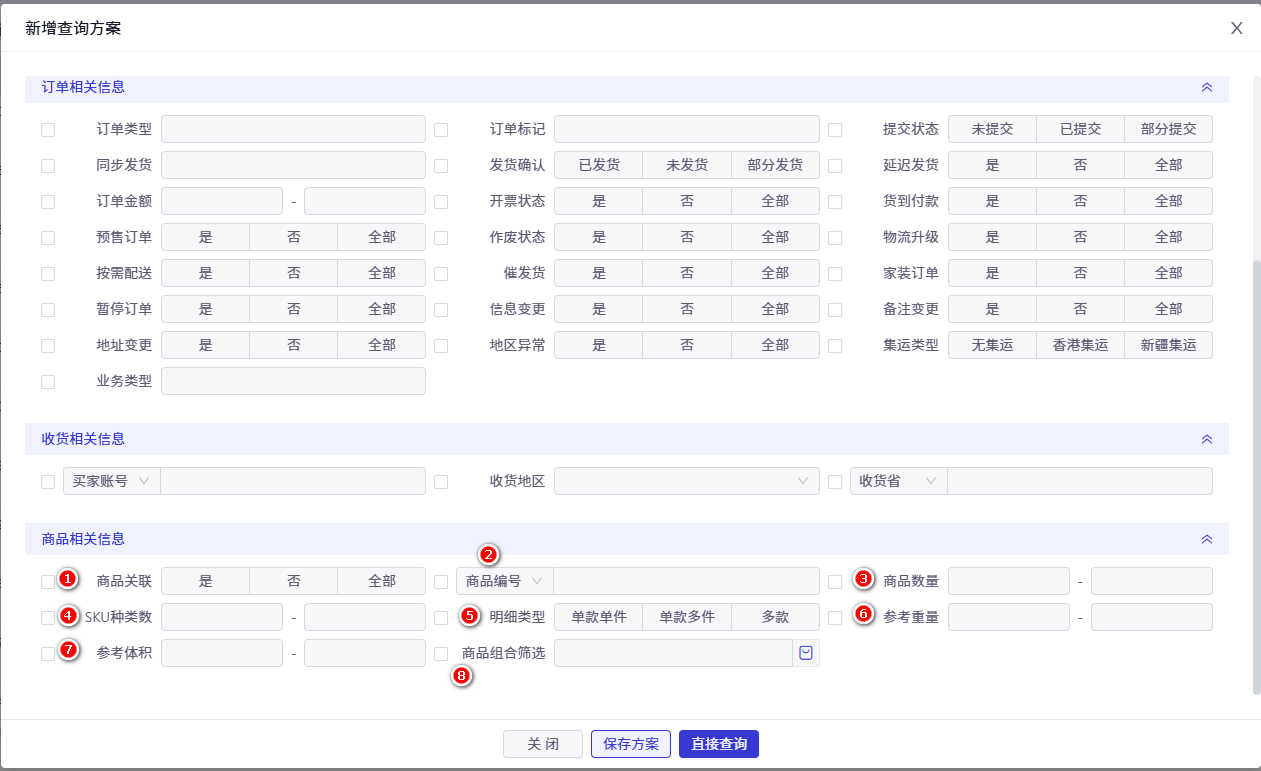Focus the 商品数量 minimum input
1261x771 pixels.
[1009, 581]
